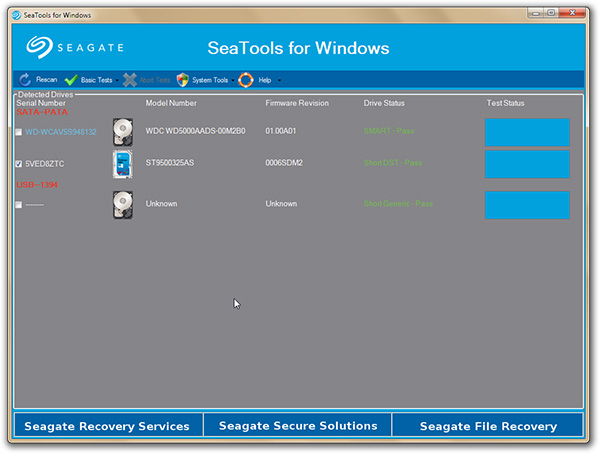Click the Unknown USB drive icon
The height and width of the screenshot is (454, 600).
click(x=123, y=205)
